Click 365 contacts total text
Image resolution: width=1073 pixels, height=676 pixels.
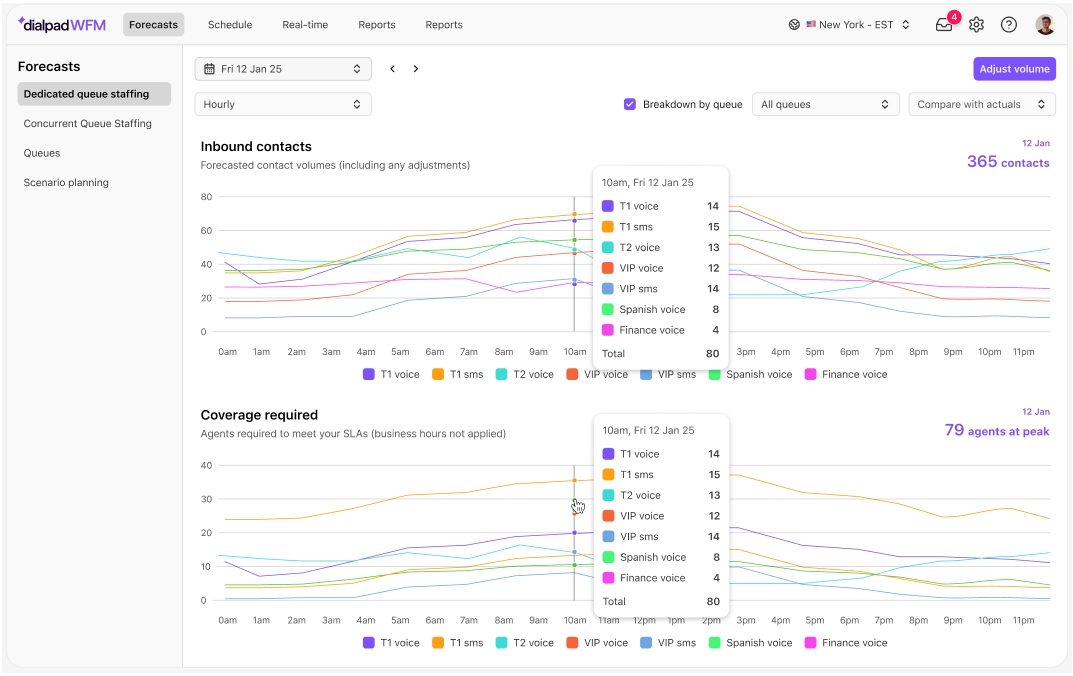(x=1008, y=162)
